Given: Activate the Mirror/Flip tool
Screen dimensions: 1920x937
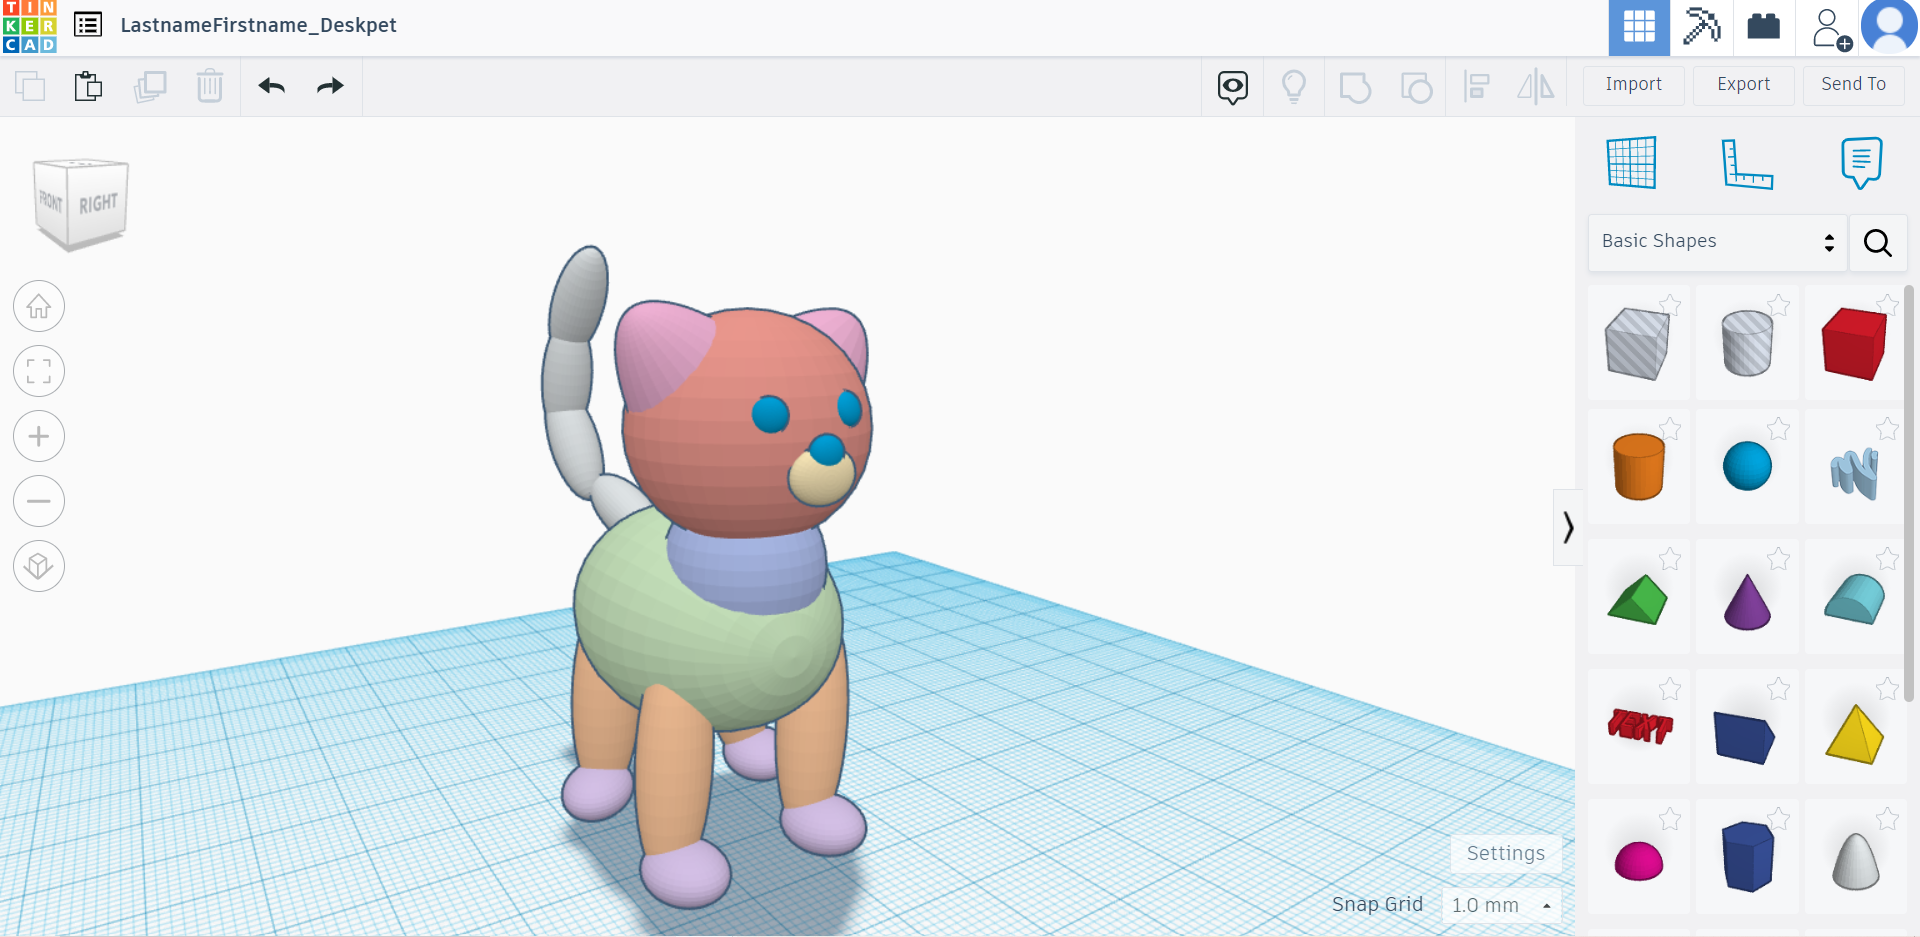Looking at the screenshot, I should click(1536, 86).
